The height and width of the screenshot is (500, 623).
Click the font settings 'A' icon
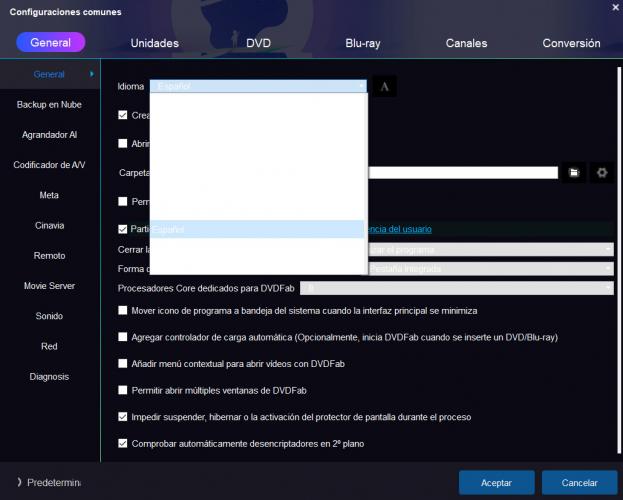pyautogui.click(x=384, y=86)
